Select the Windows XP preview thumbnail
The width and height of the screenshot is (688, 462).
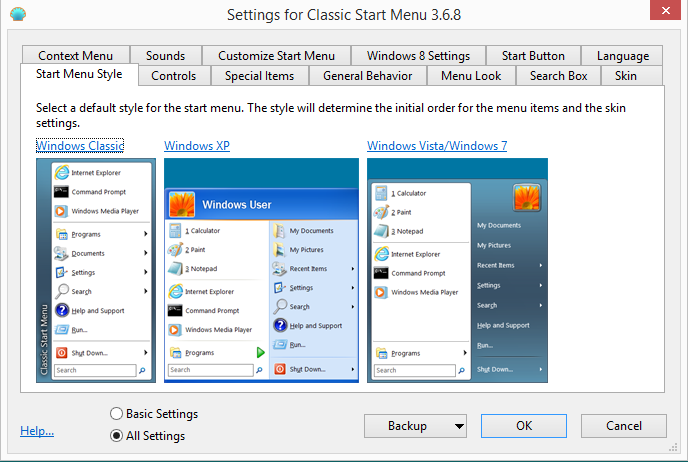262,270
